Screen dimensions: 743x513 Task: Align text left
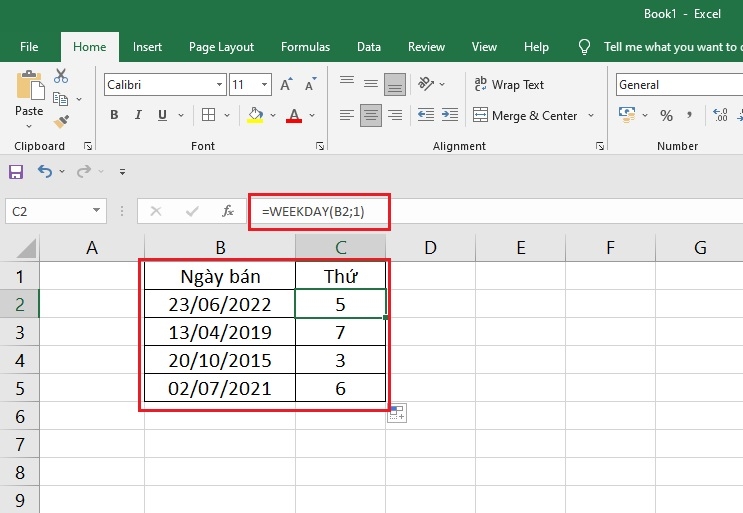coord(347,115)
